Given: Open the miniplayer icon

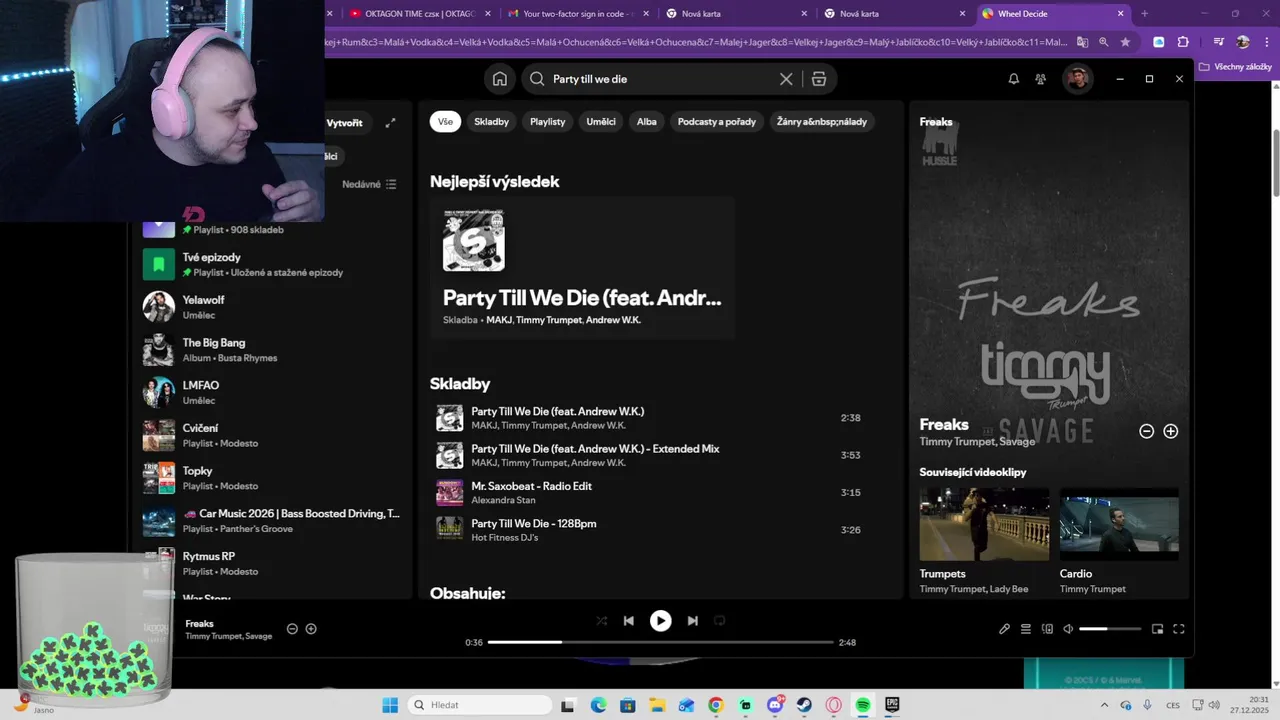Looking at the screenshot, I should pyautogui.click(x=1157, y=629).
